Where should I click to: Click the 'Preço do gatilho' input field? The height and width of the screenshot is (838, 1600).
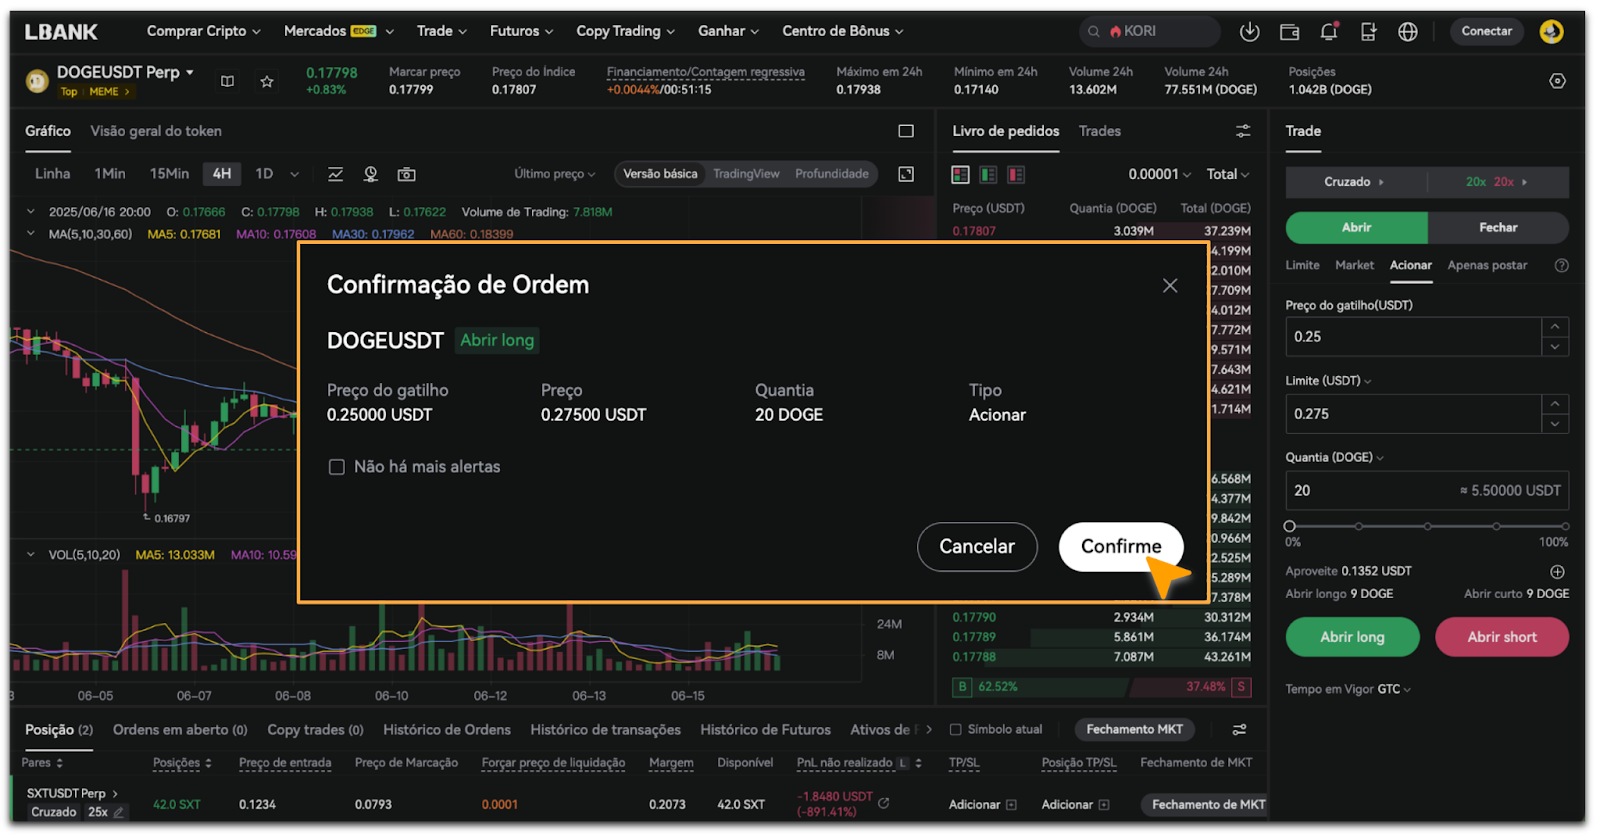pos(1412,337)
